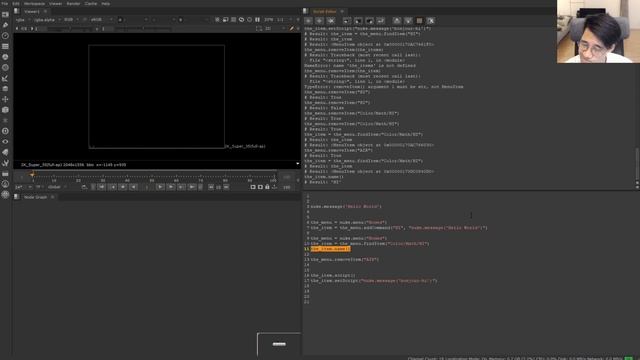Open the MetaData nodes toolbar menu

pyautogui.click(x=5, y=152)
